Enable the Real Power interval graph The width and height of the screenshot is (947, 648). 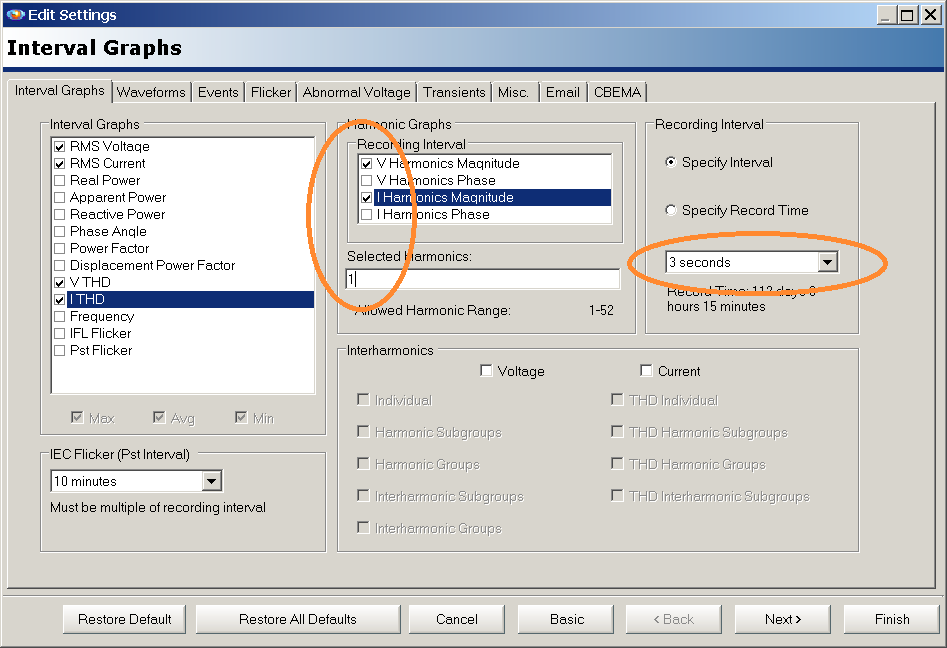coord(59,180)
